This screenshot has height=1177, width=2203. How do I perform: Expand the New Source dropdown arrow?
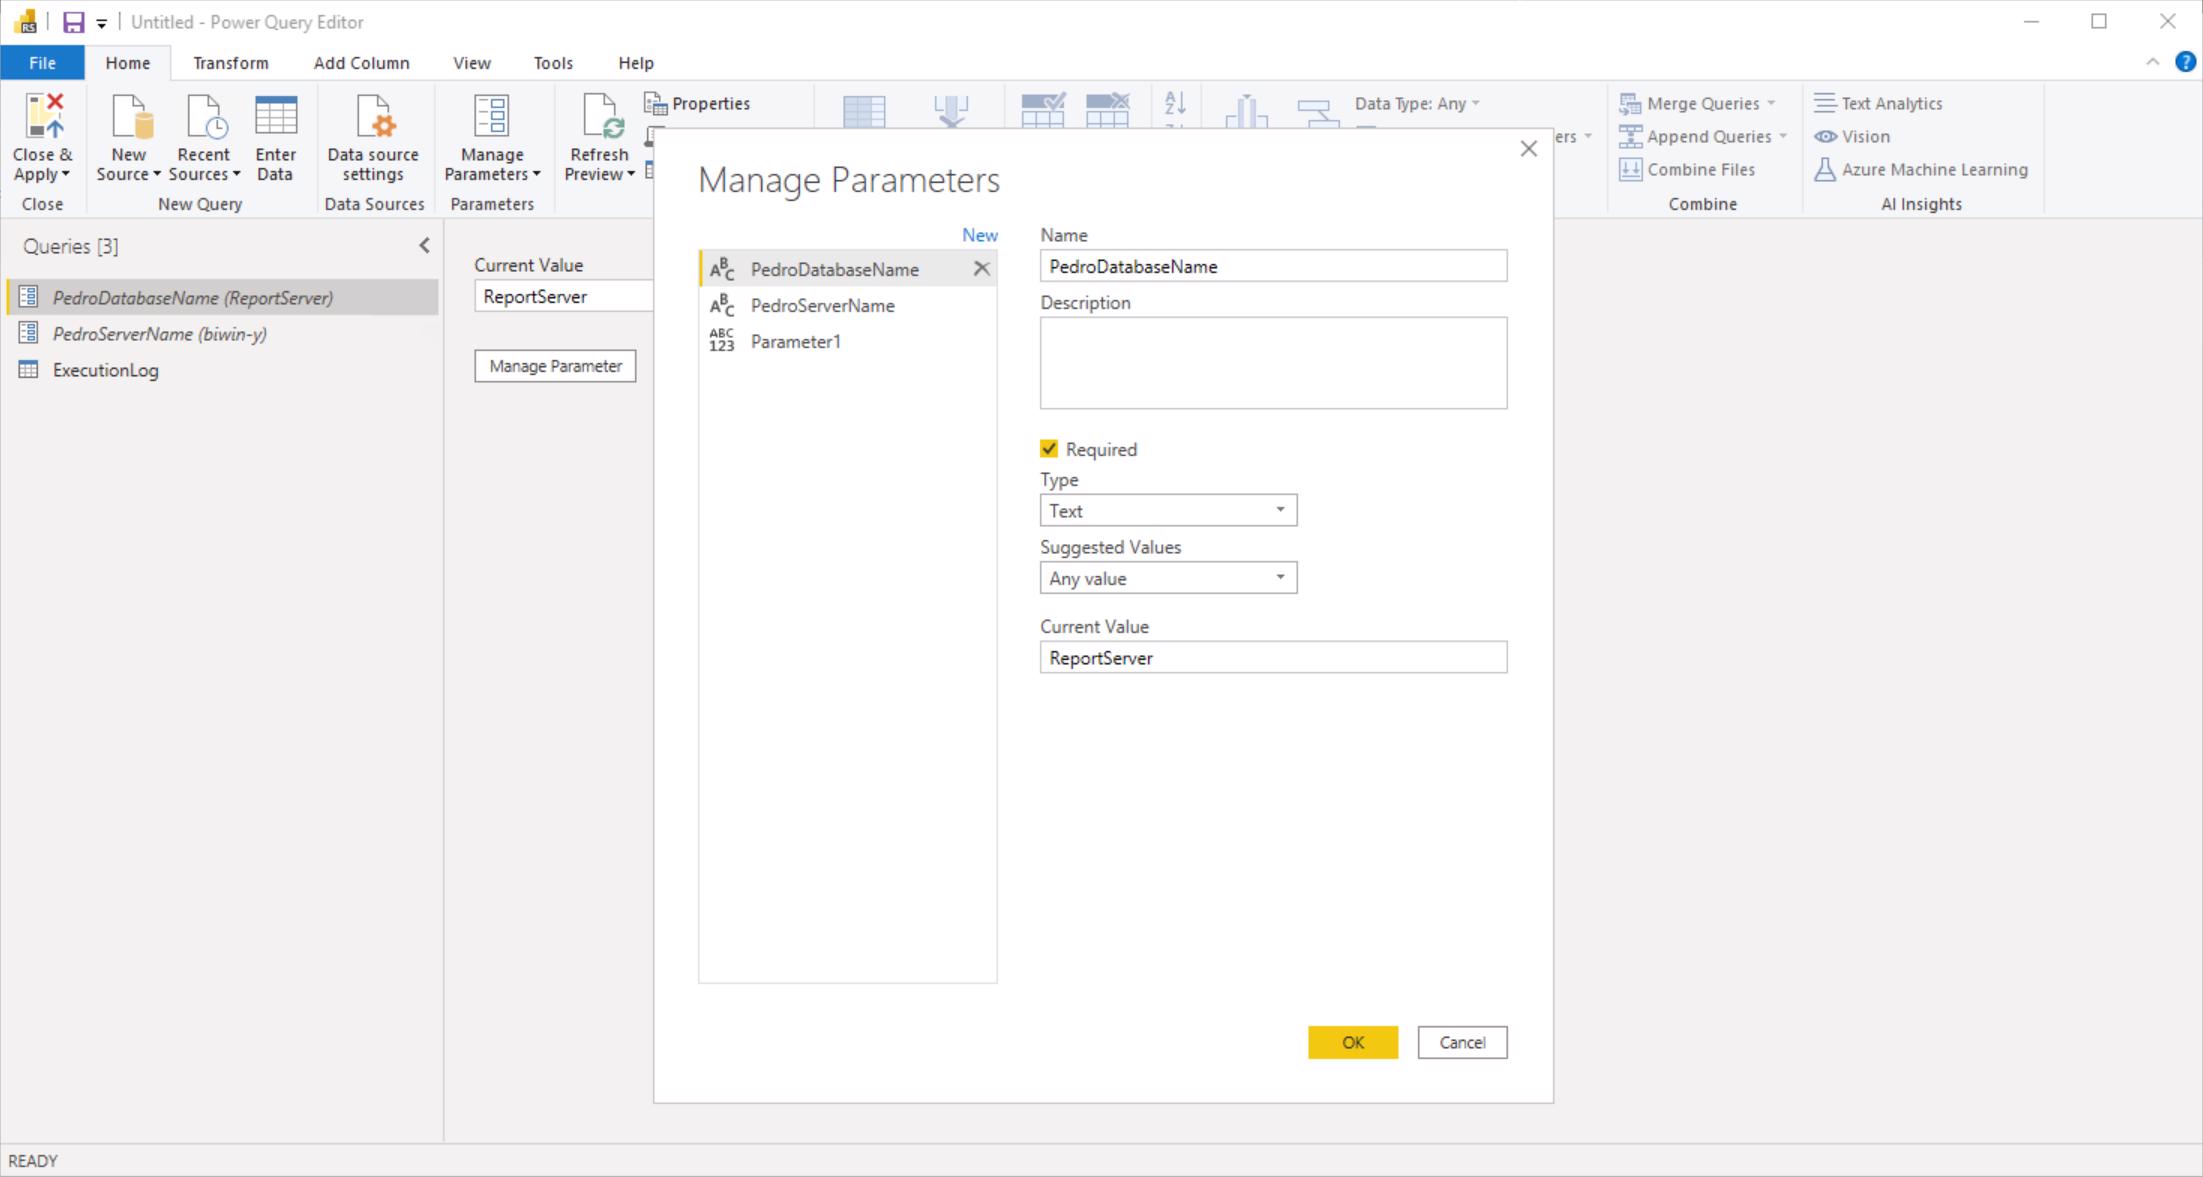157,175
